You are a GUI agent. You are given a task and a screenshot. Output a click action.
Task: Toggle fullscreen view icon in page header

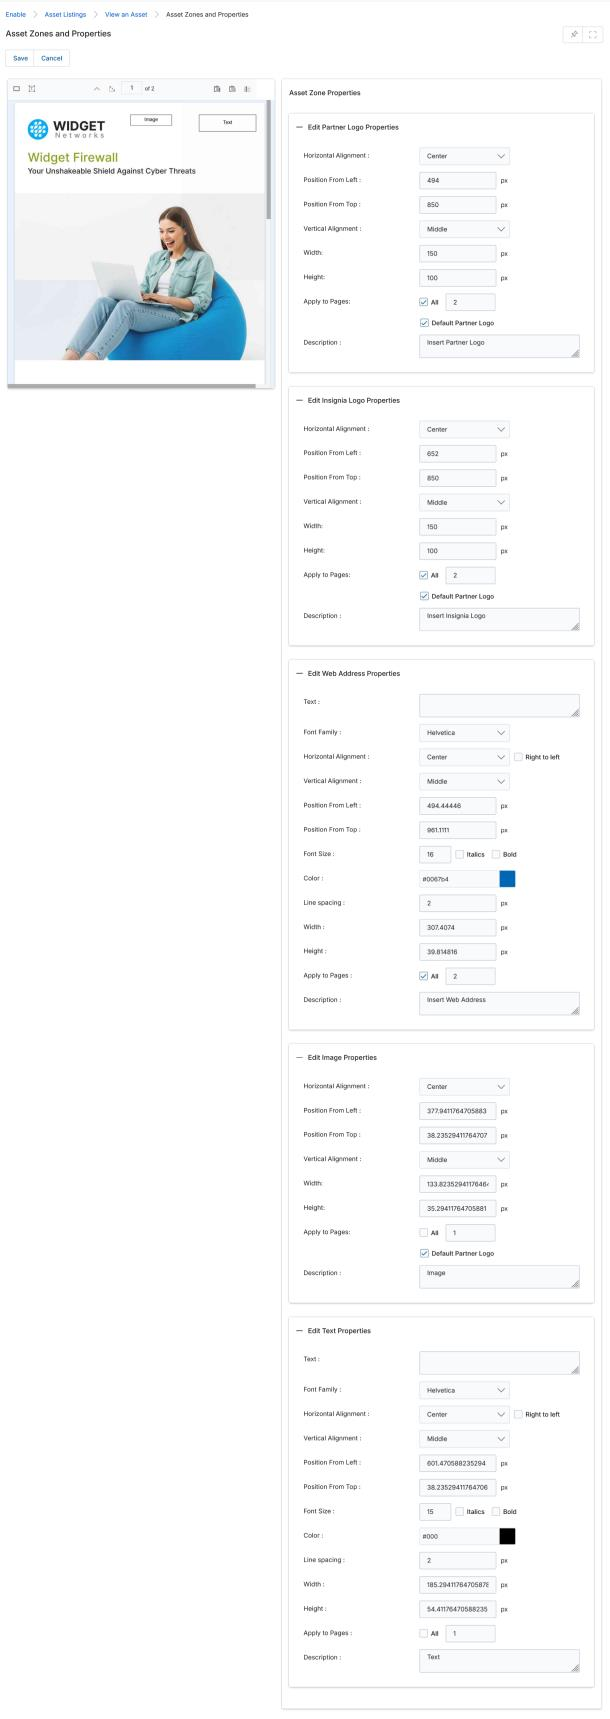(x=593, y=34)
